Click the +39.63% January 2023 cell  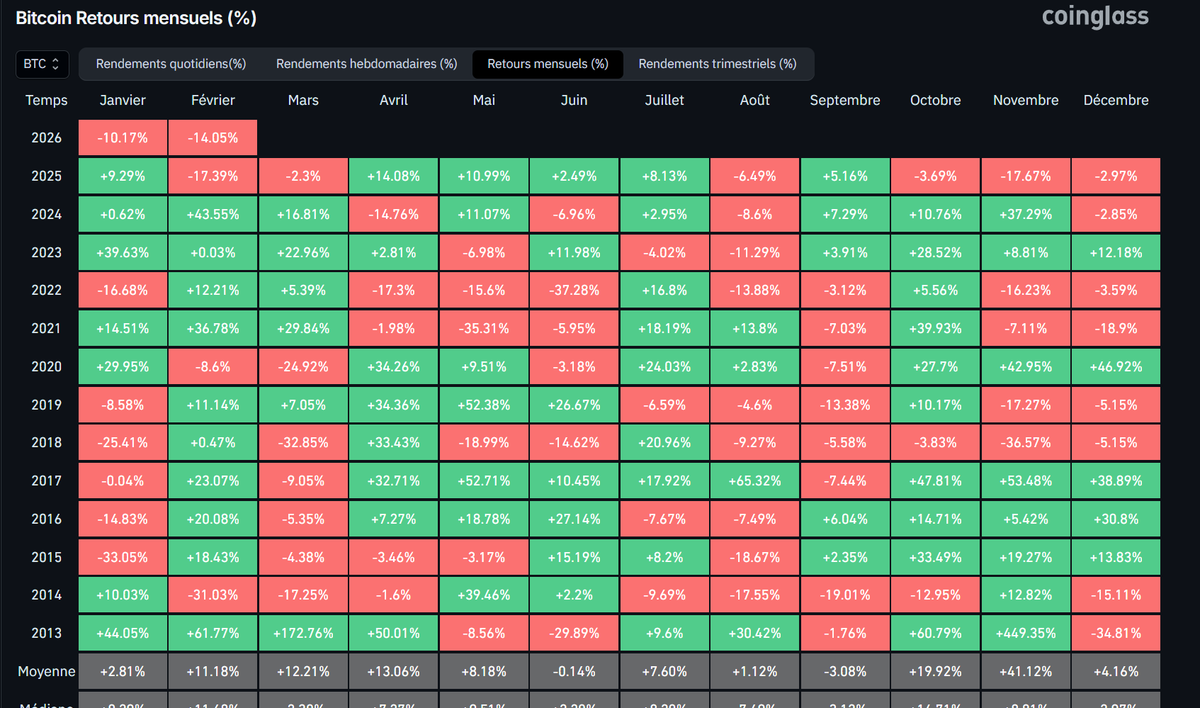[123, 252]
